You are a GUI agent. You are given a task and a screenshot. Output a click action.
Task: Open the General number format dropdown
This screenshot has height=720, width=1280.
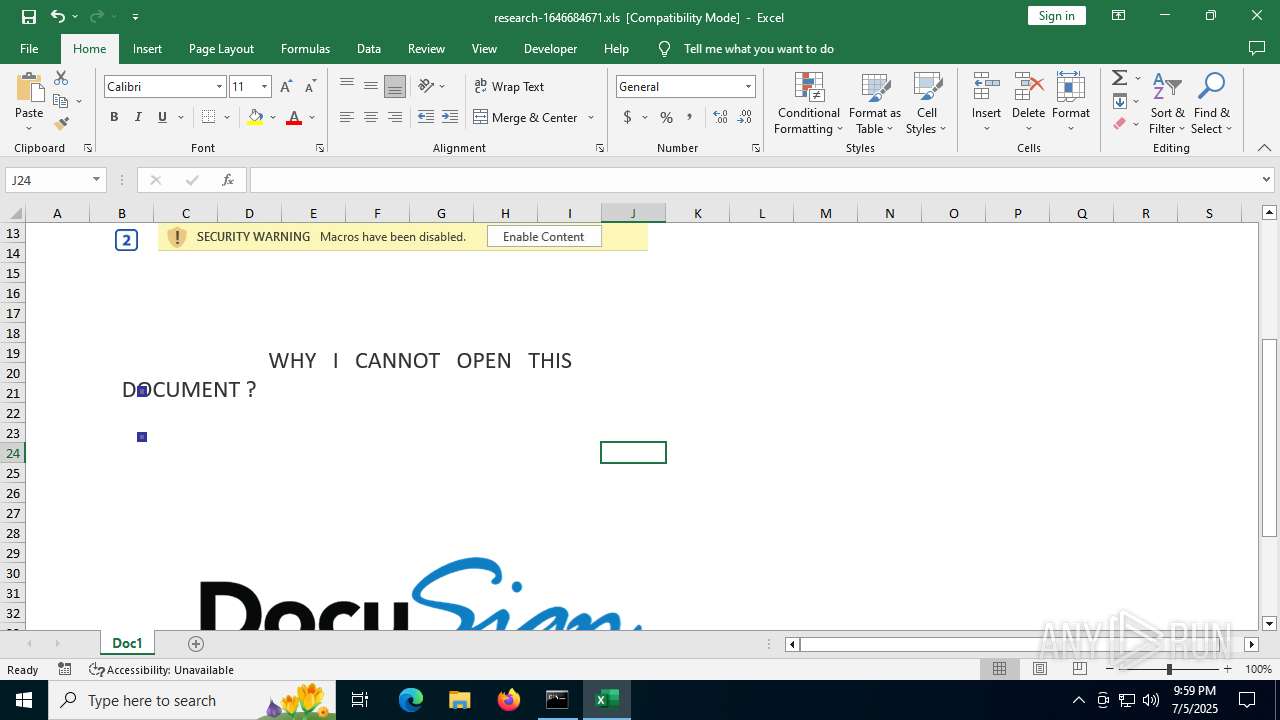(747, 87)
